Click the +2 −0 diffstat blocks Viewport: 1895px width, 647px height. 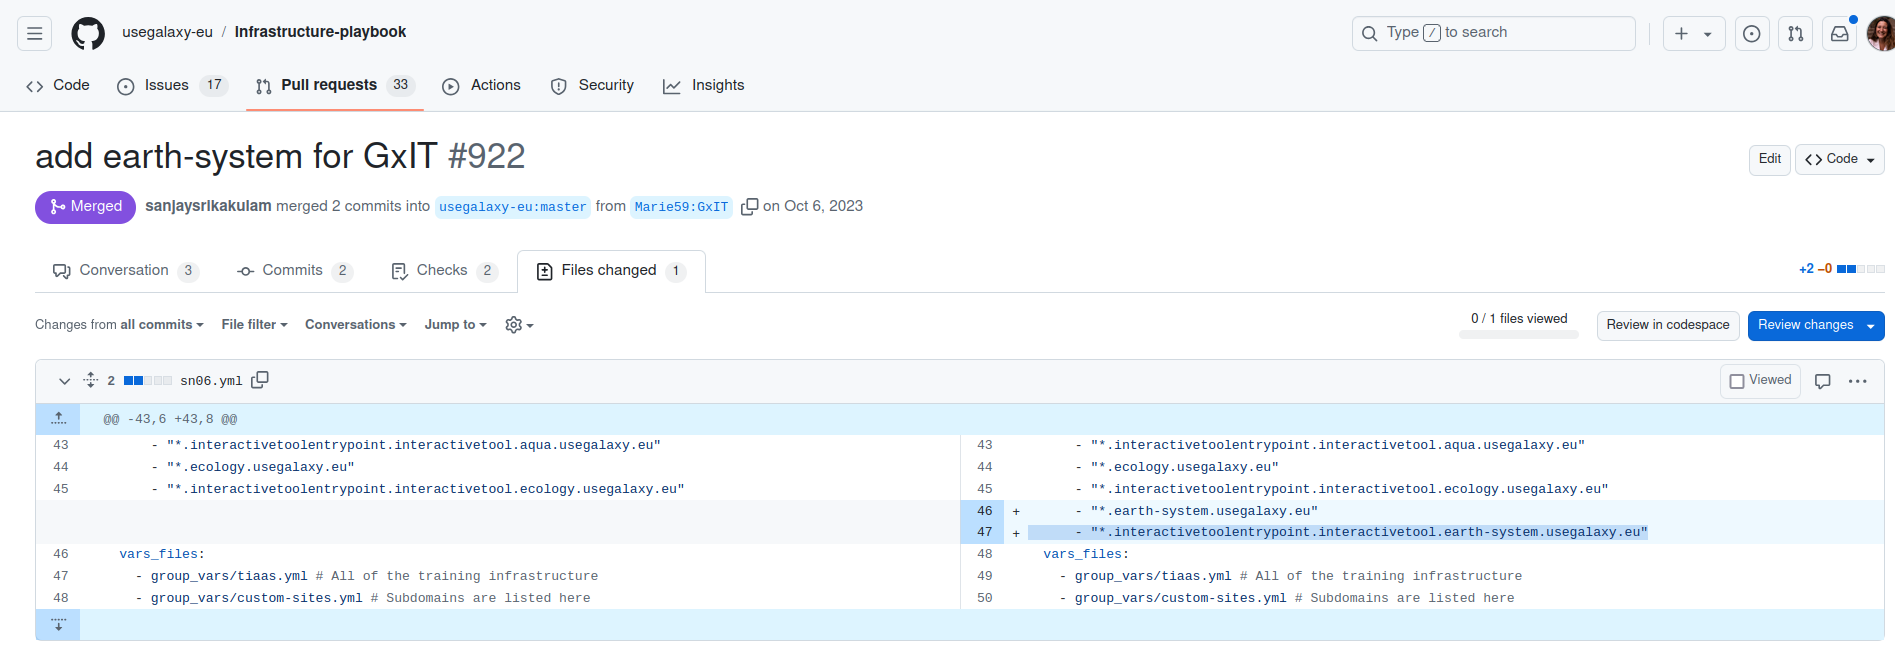pos(1860,269)
